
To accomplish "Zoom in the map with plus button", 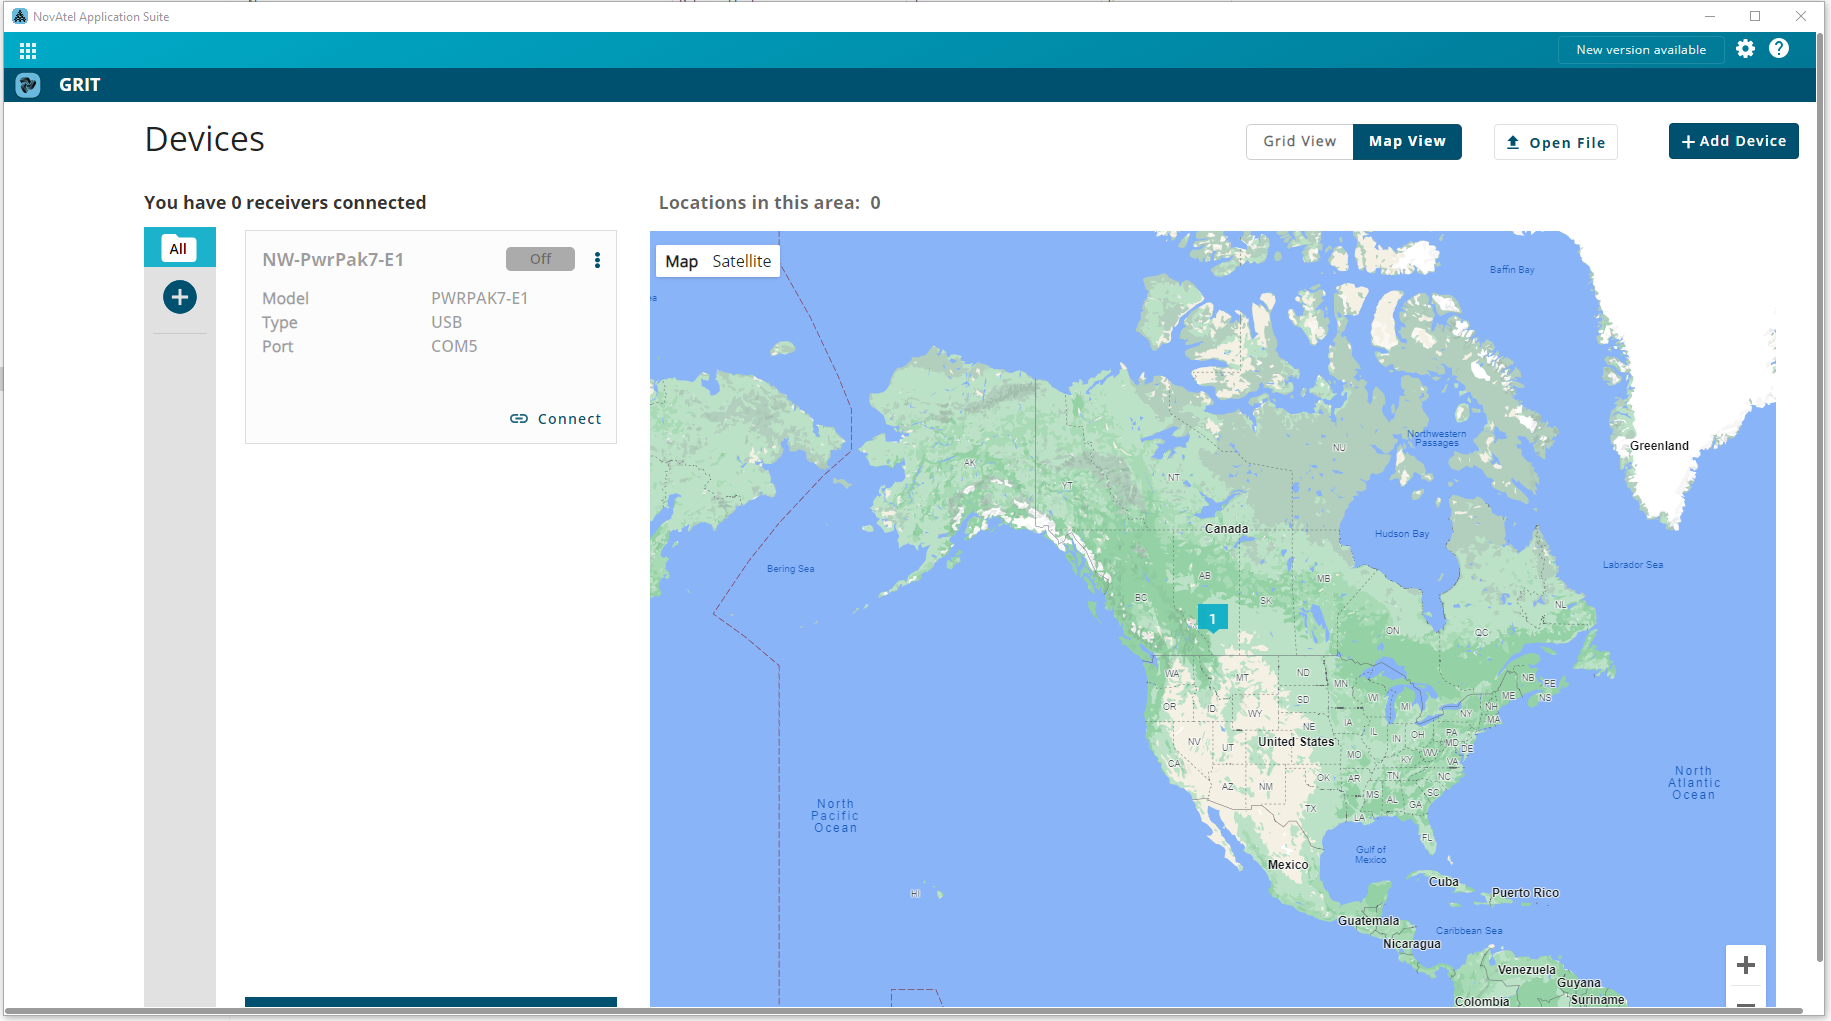I will 1746,965.
